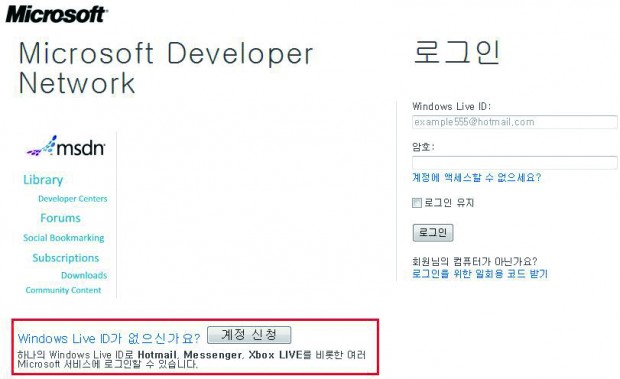This screenshot has width=620, height=379.
Task: Get a single-use code link
Action: tap(480, 273)
